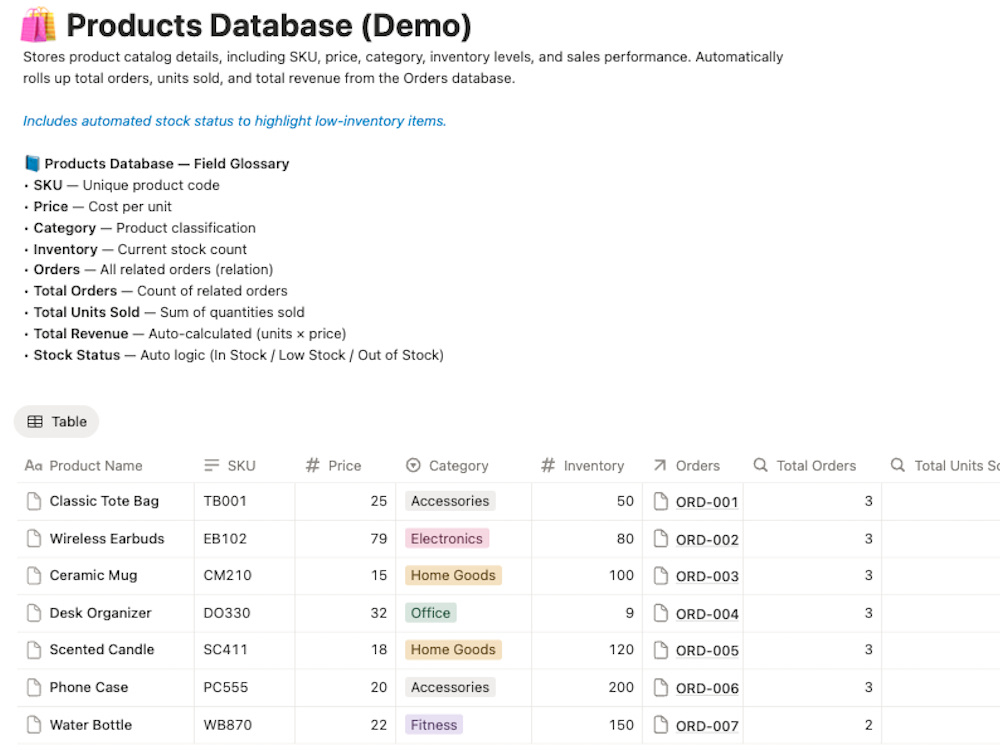The width and height of the screenshot is (1000, 750).
Task: Click the page icon beside Classic Tote Bag
Action: pyautogui.click(x=34, y=501)
